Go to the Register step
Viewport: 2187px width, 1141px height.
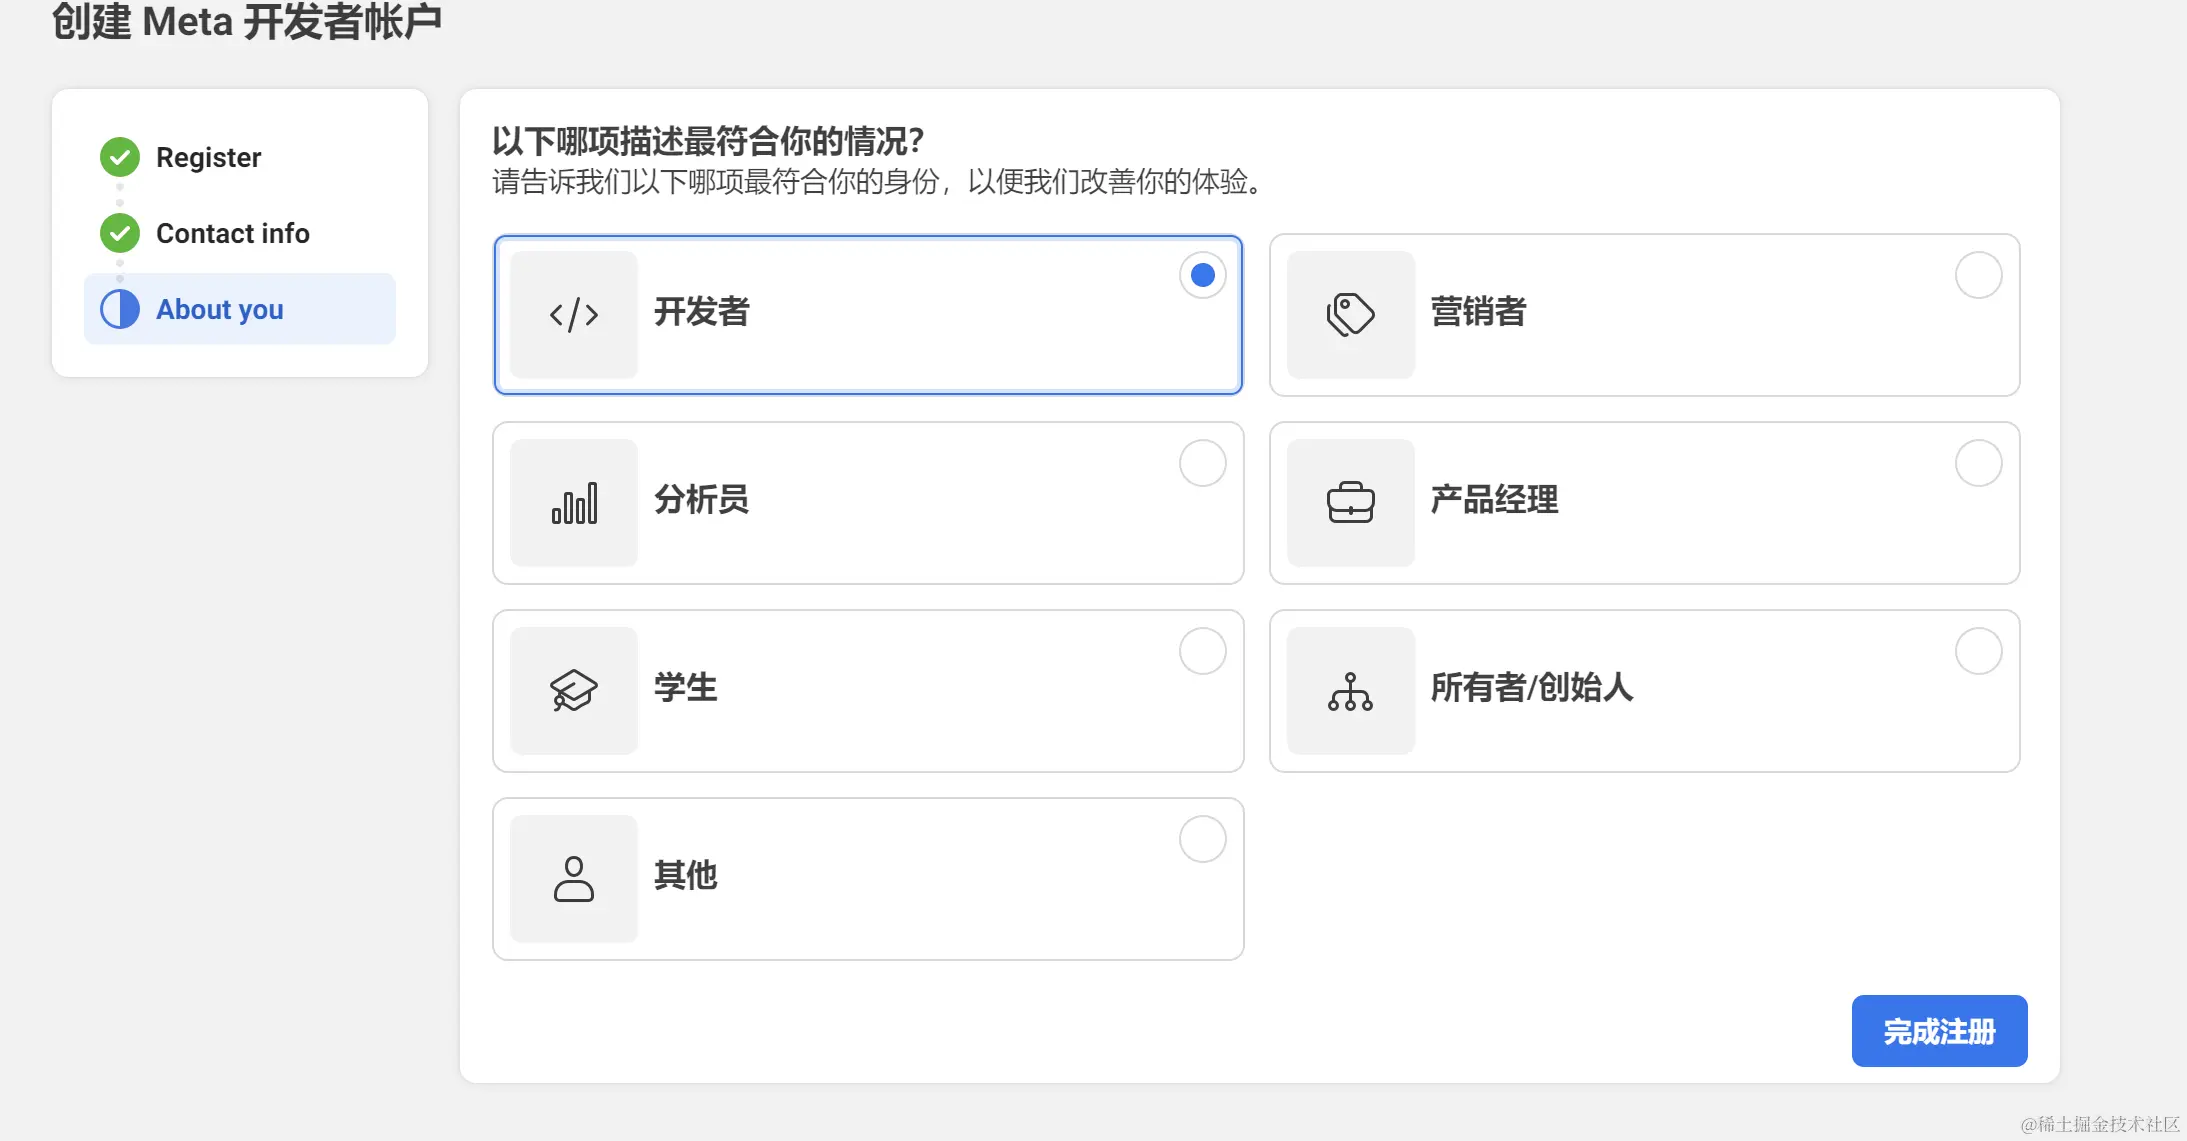208,157
